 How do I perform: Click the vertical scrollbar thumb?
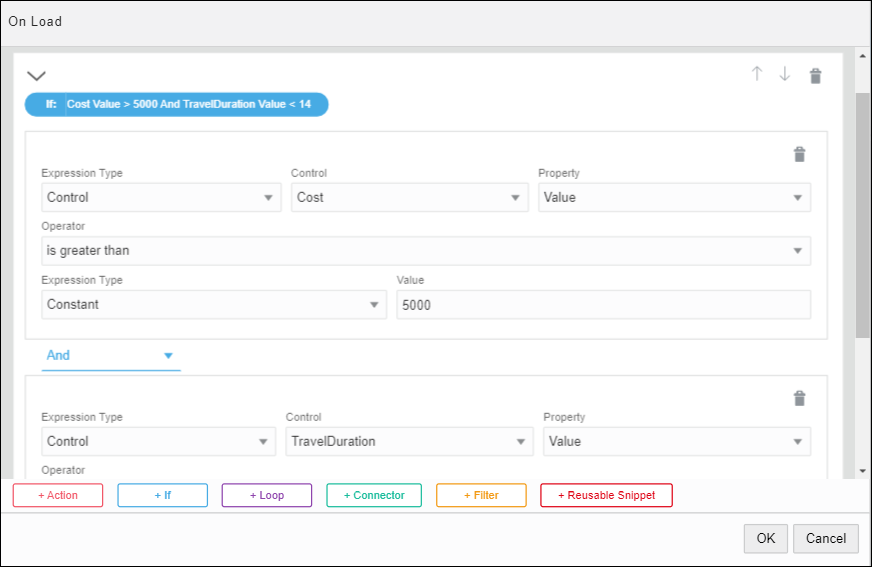point(863,215)
